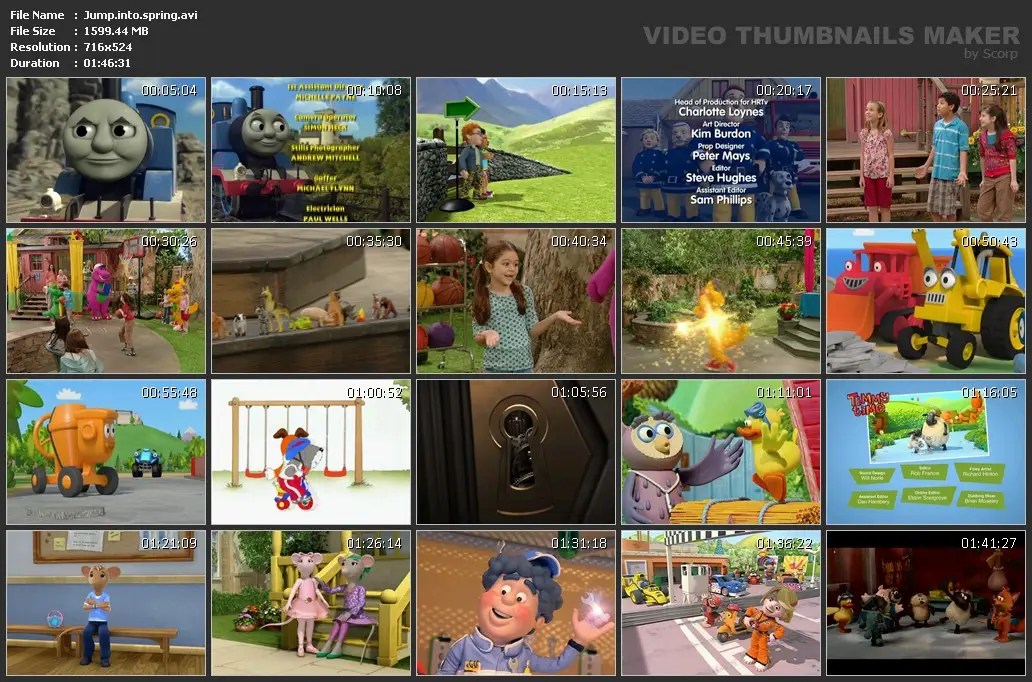This screenshot has height=682, width=1032.
Task: Click the file name Jump.into.spring.avi
Action: point(140,14)
